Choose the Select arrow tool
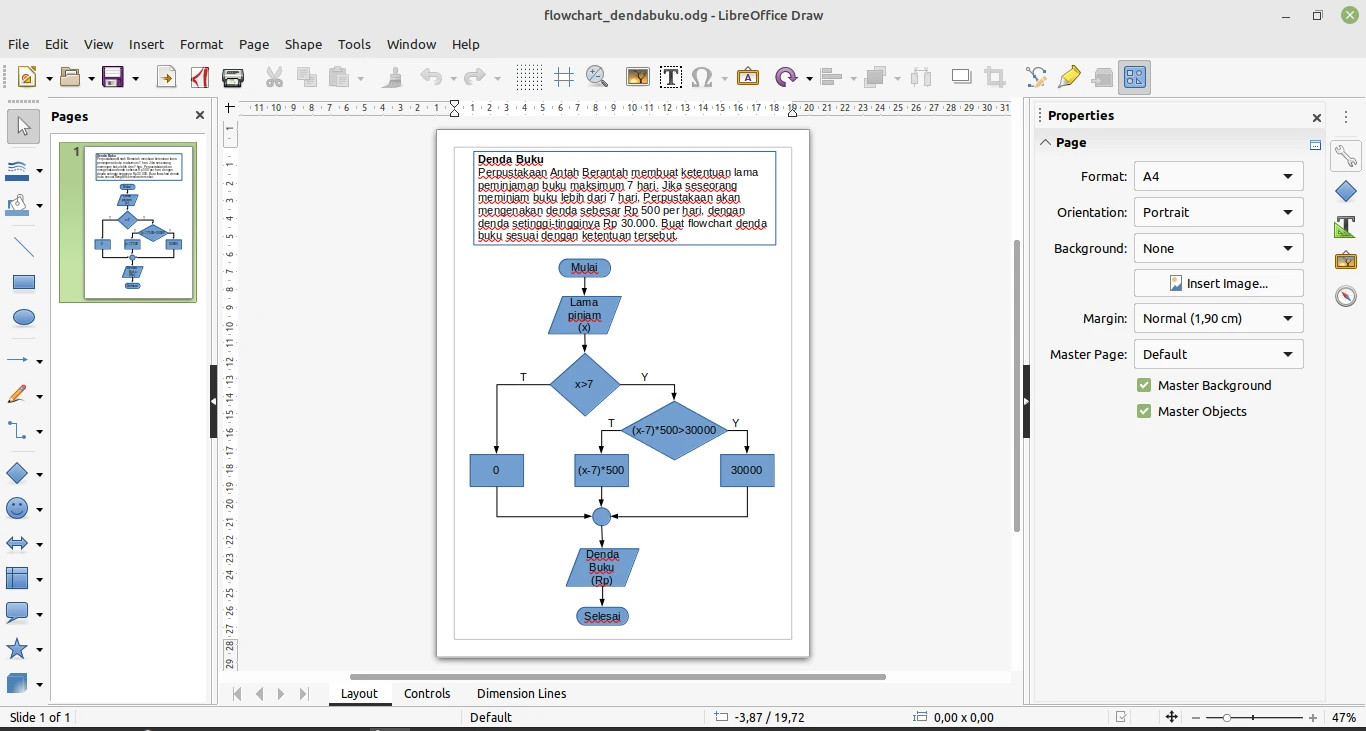The height and width of the screenshot is (731, 1366). [24, 125]
